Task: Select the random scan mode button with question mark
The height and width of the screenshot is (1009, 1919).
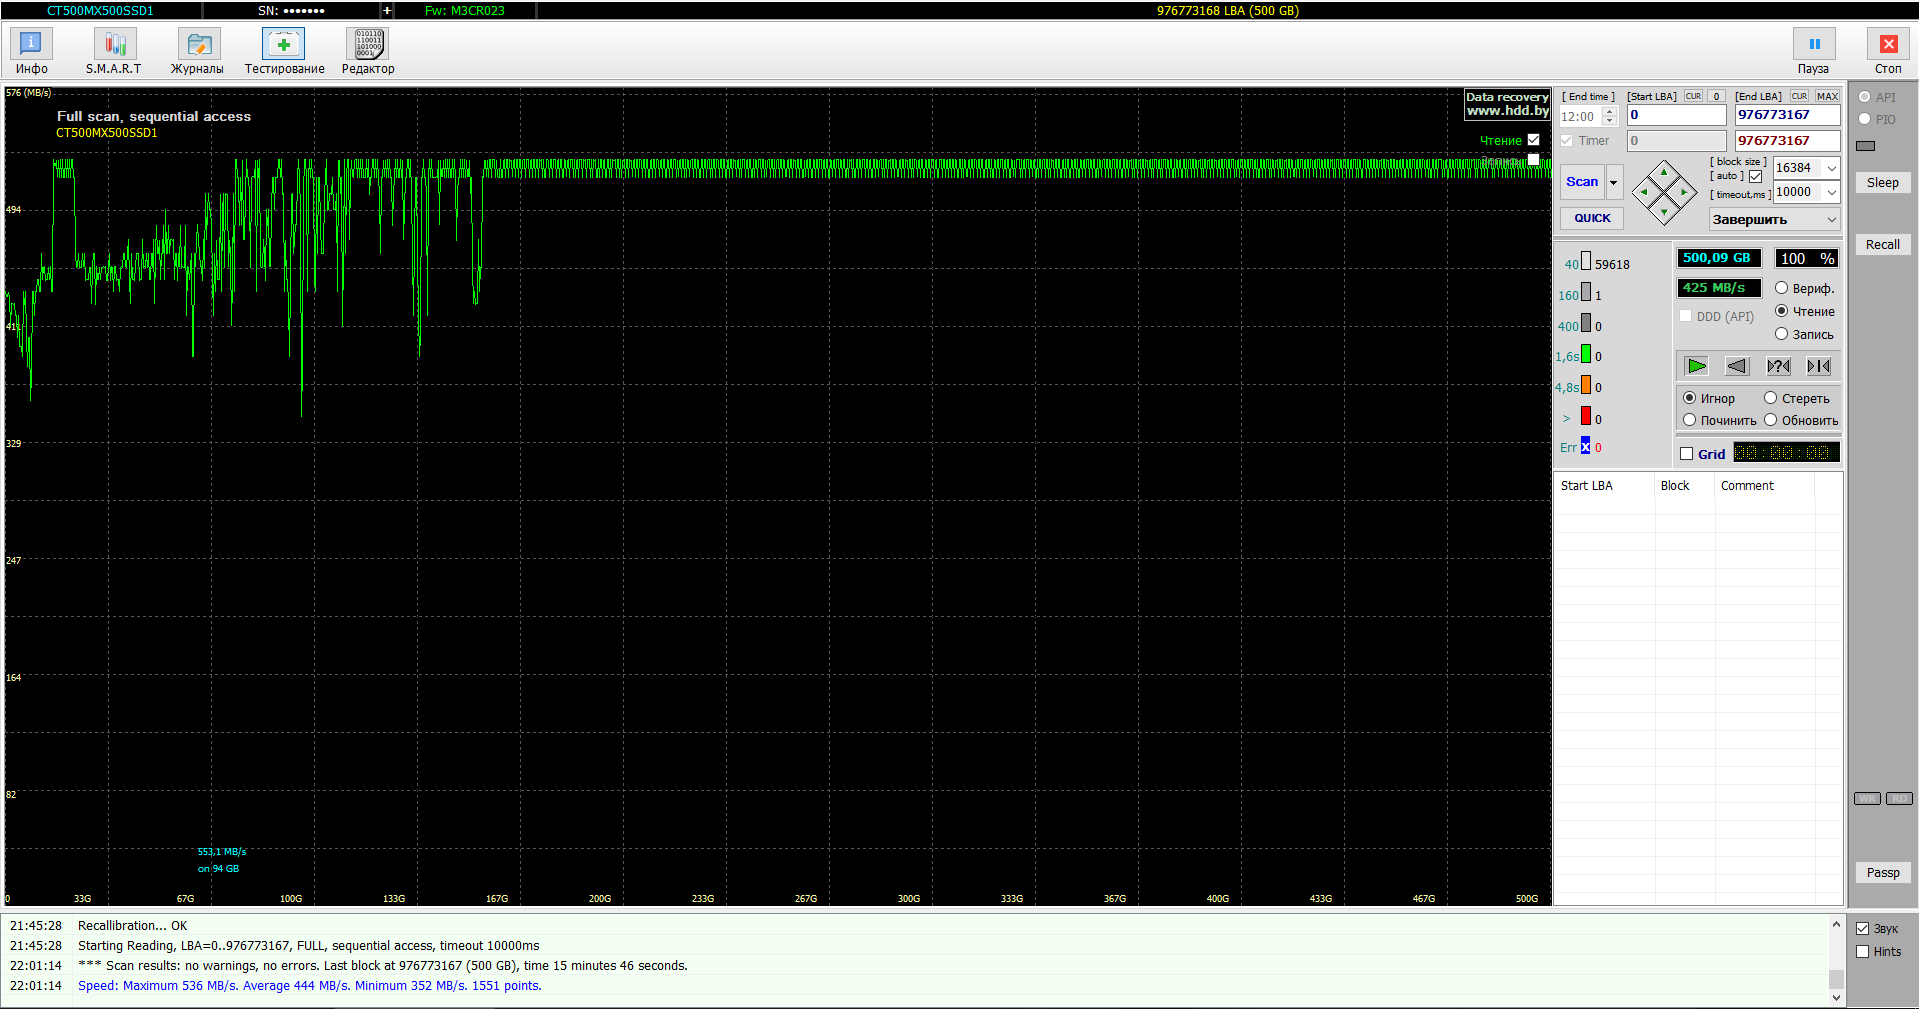Action: click(x=1778, y=366)
